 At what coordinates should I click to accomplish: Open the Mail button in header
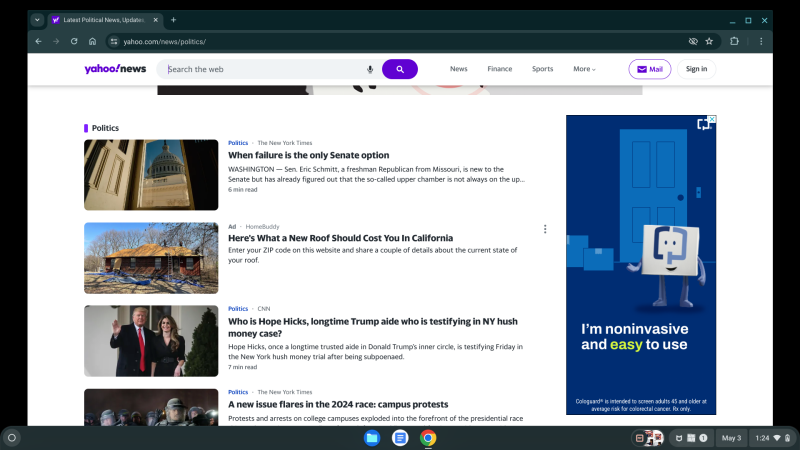[x=650, y=69]
